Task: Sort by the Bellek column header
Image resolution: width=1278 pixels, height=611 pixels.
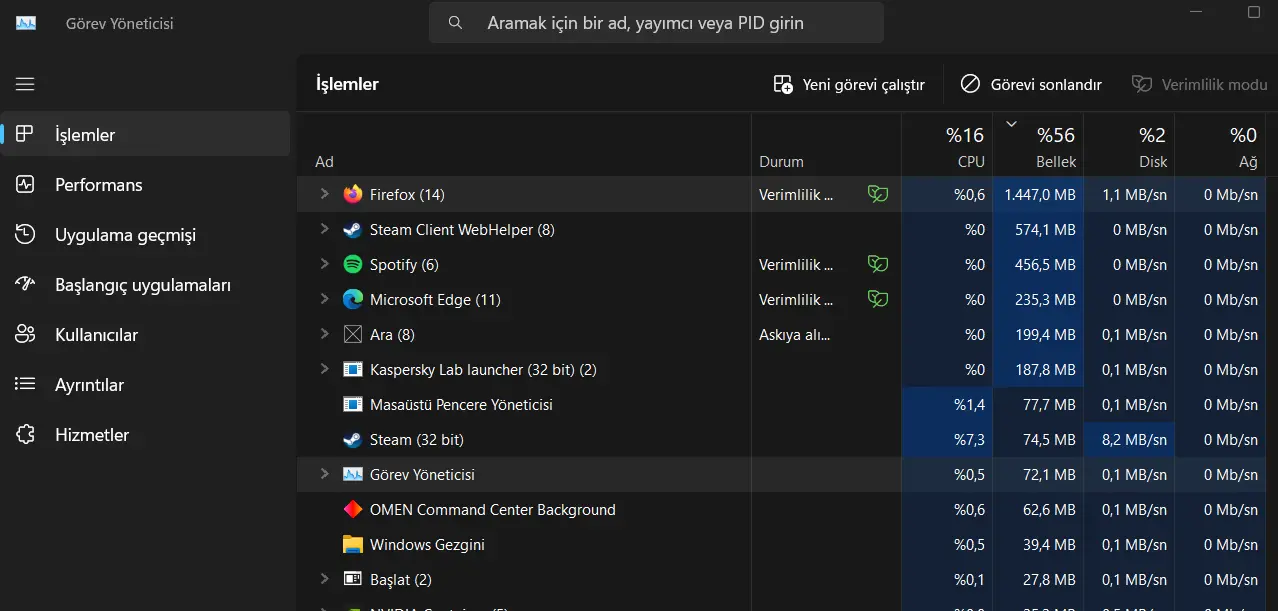Action: (x=1038, y=145)
